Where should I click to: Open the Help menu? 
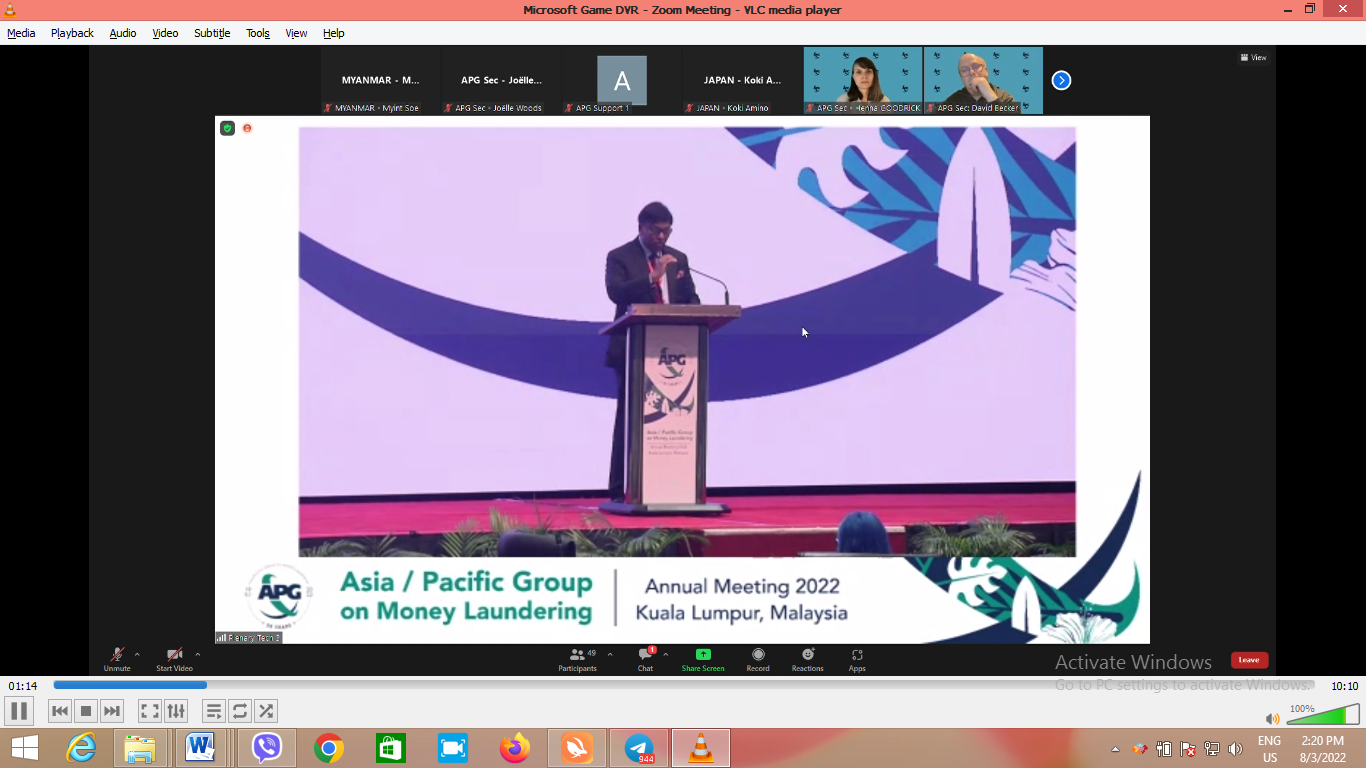point(334,33)
